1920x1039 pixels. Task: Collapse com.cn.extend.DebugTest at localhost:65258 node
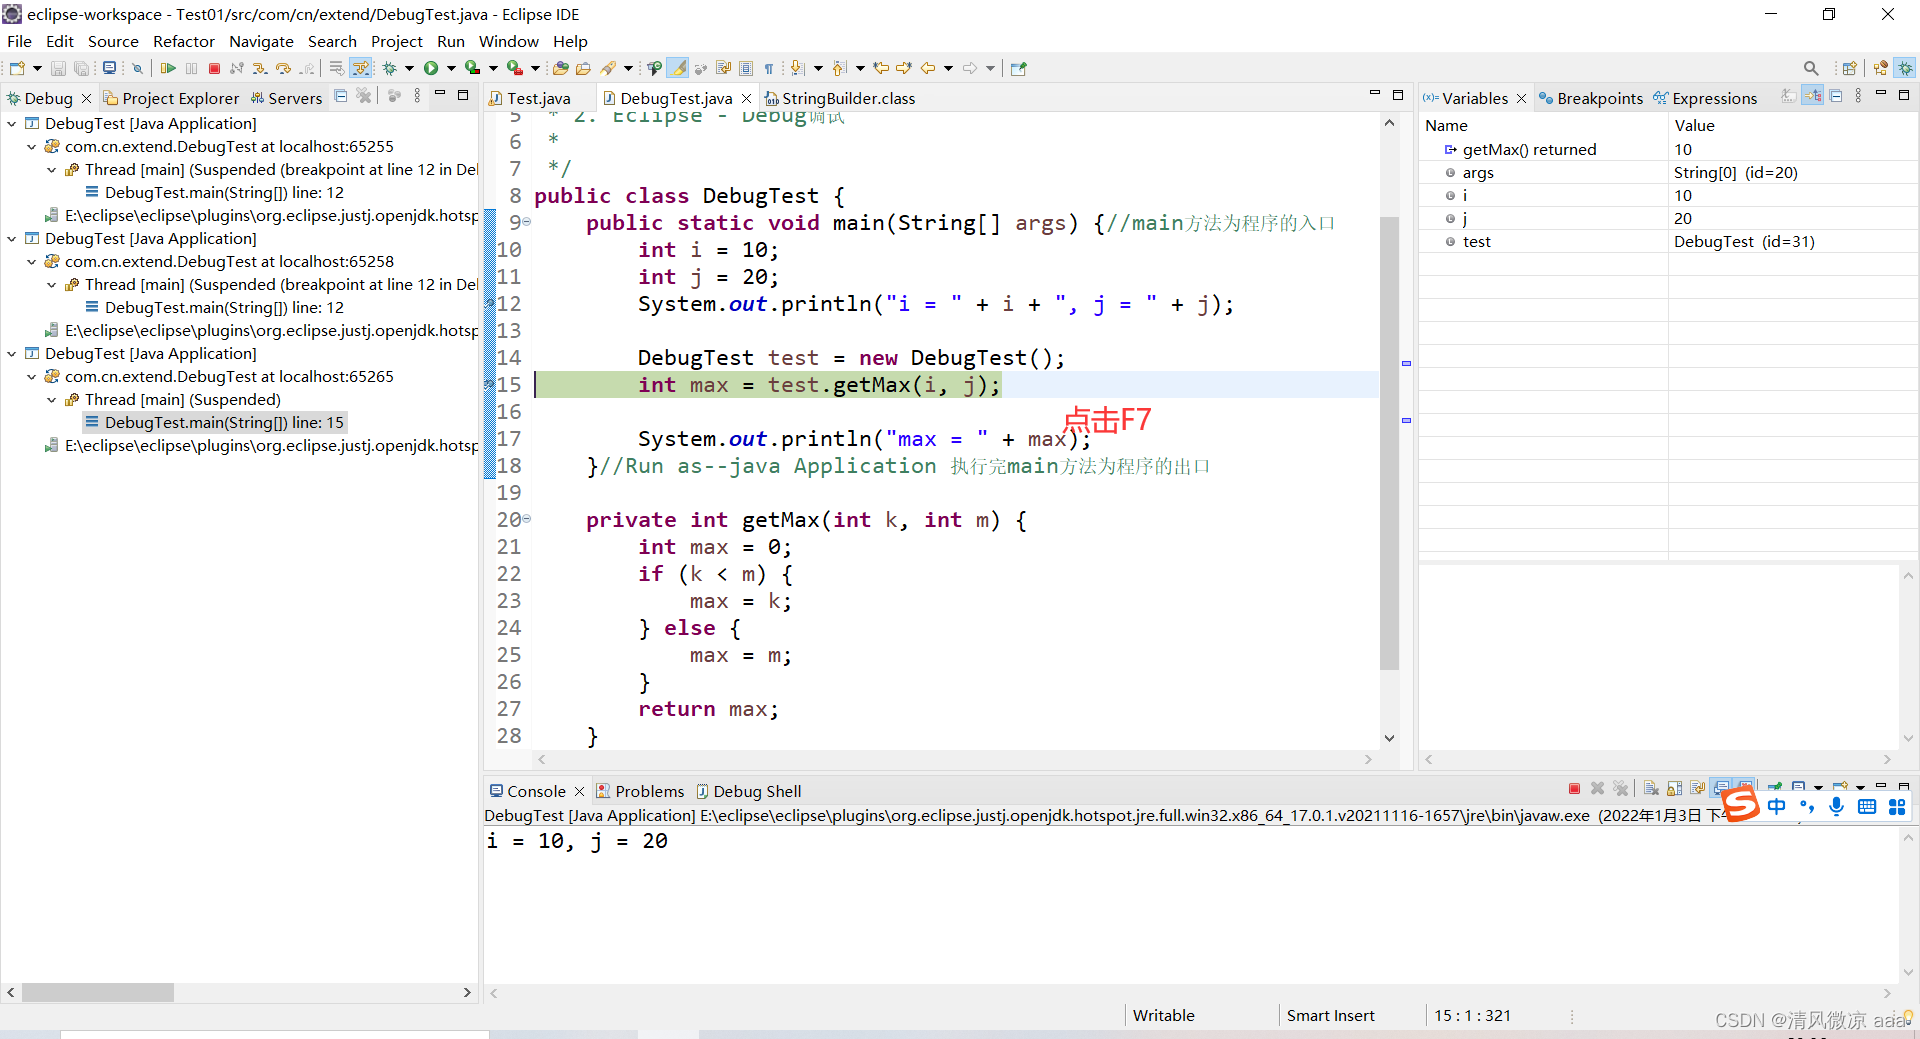[32, 262]
